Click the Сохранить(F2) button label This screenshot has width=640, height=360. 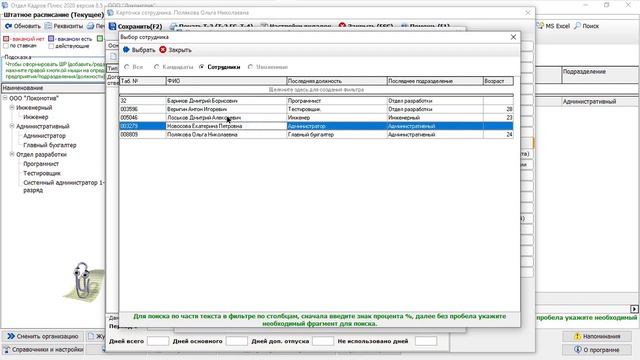coord(140,27)
